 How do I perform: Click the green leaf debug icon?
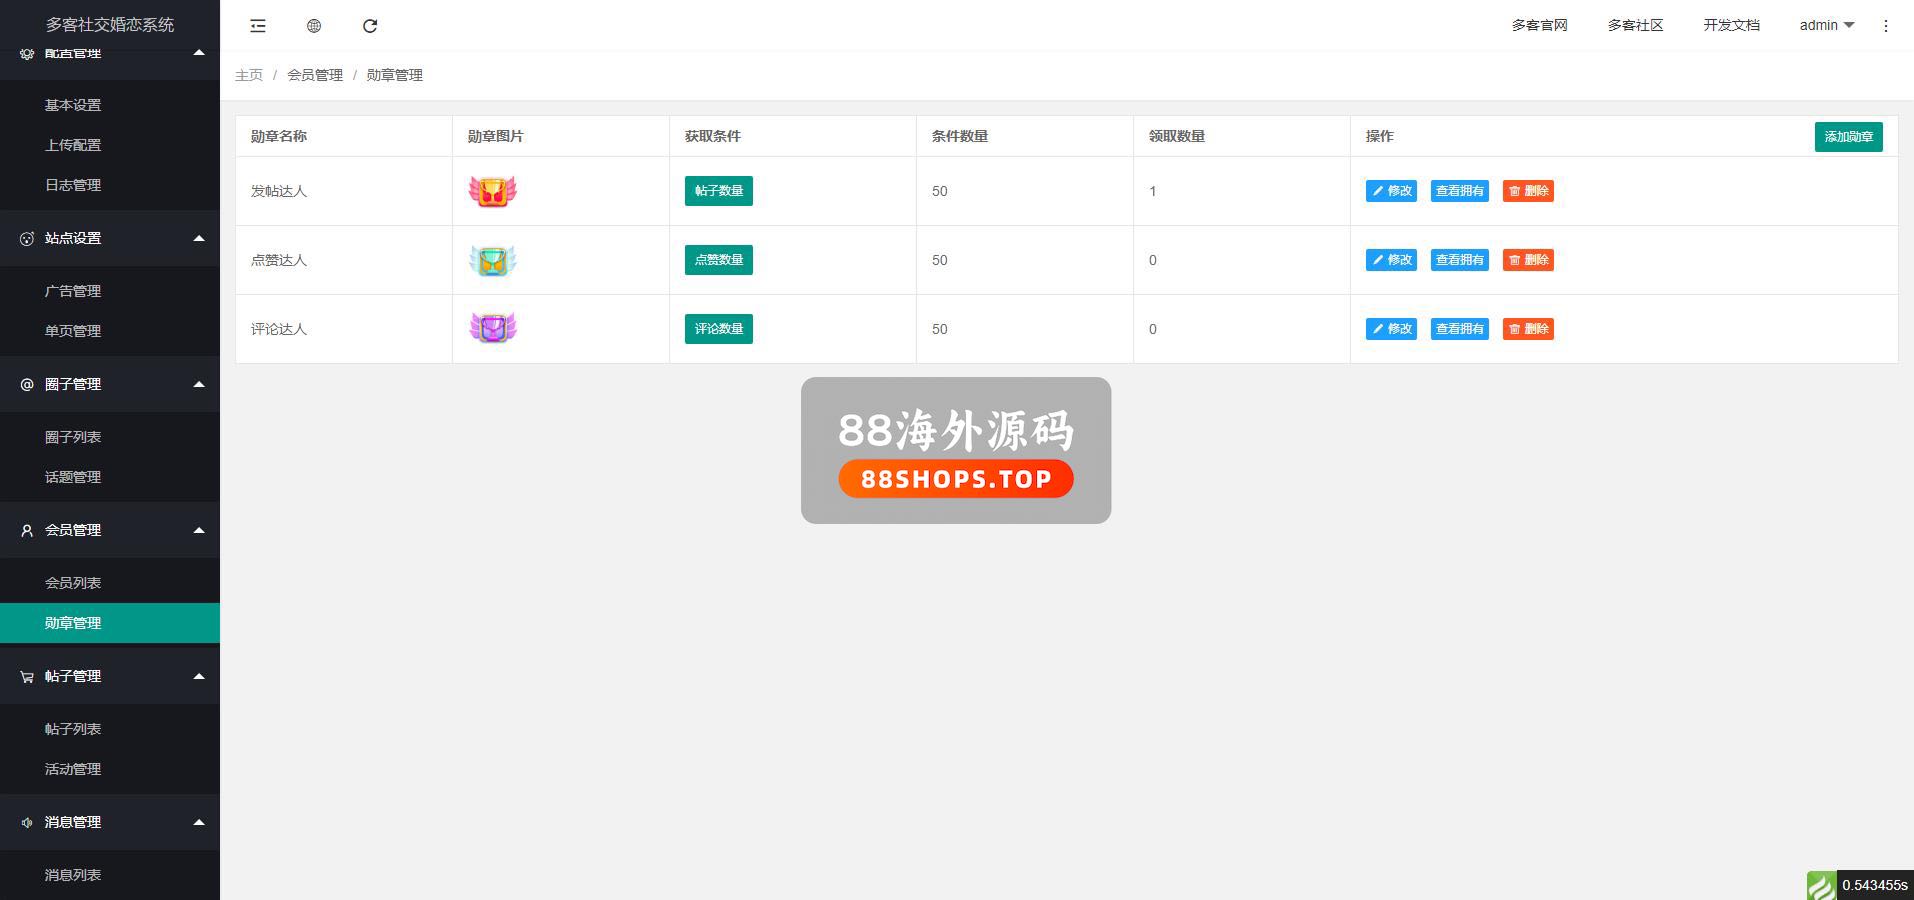click(x=1820, y=885)
